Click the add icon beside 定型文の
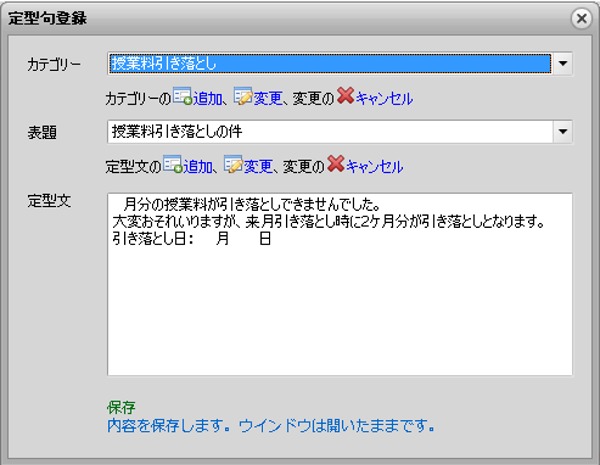Image resolution: width=600 pixels, height=465 pixels. coord(173,164)
